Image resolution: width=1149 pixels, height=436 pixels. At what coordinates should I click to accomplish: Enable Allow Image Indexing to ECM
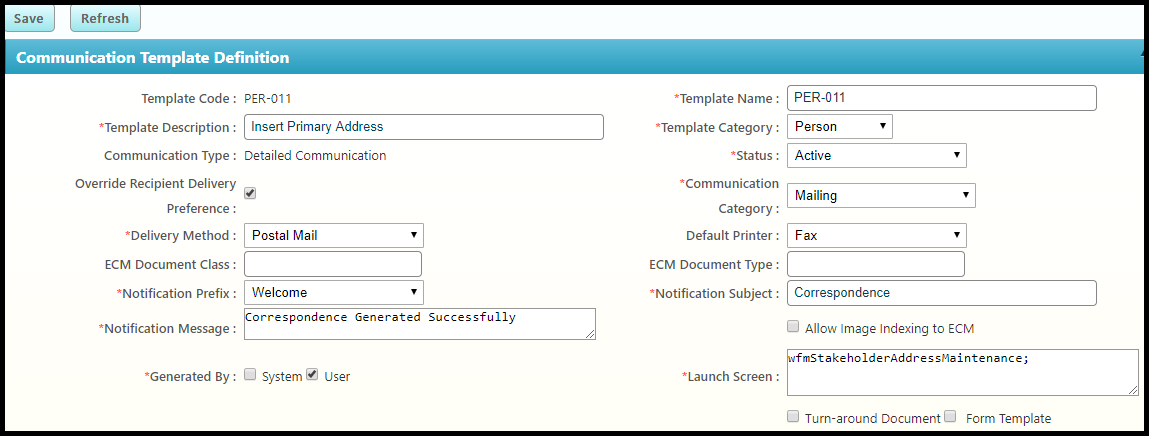click(x=793, y=327)
